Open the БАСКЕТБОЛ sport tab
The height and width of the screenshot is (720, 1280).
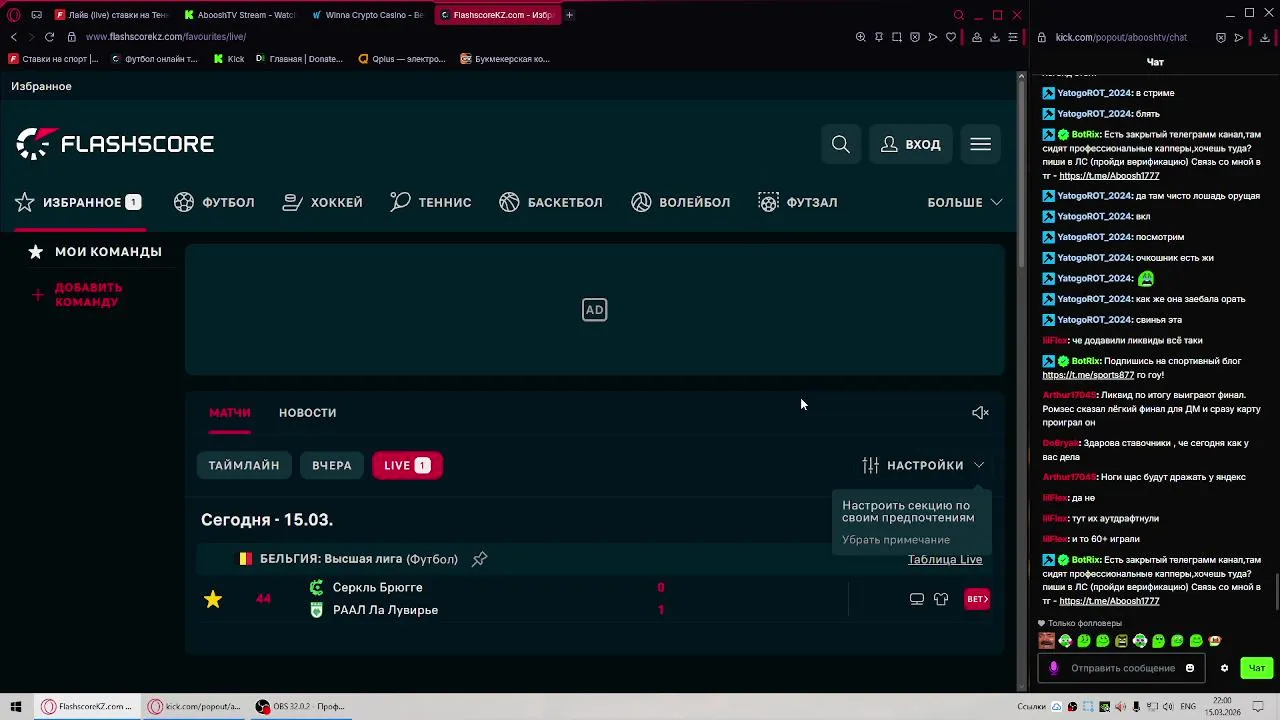pyautogui.click(x=551, y=202)
